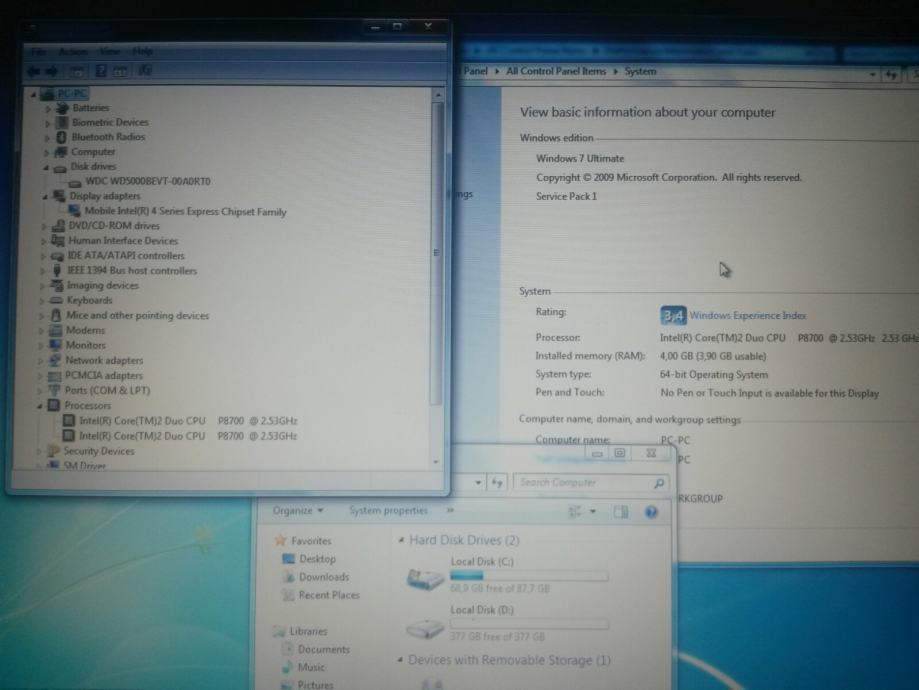This screenshot has height=690, width=919.
Task: Click the scroll down arrow in Device Manager
Action: (x=436, y=462)
